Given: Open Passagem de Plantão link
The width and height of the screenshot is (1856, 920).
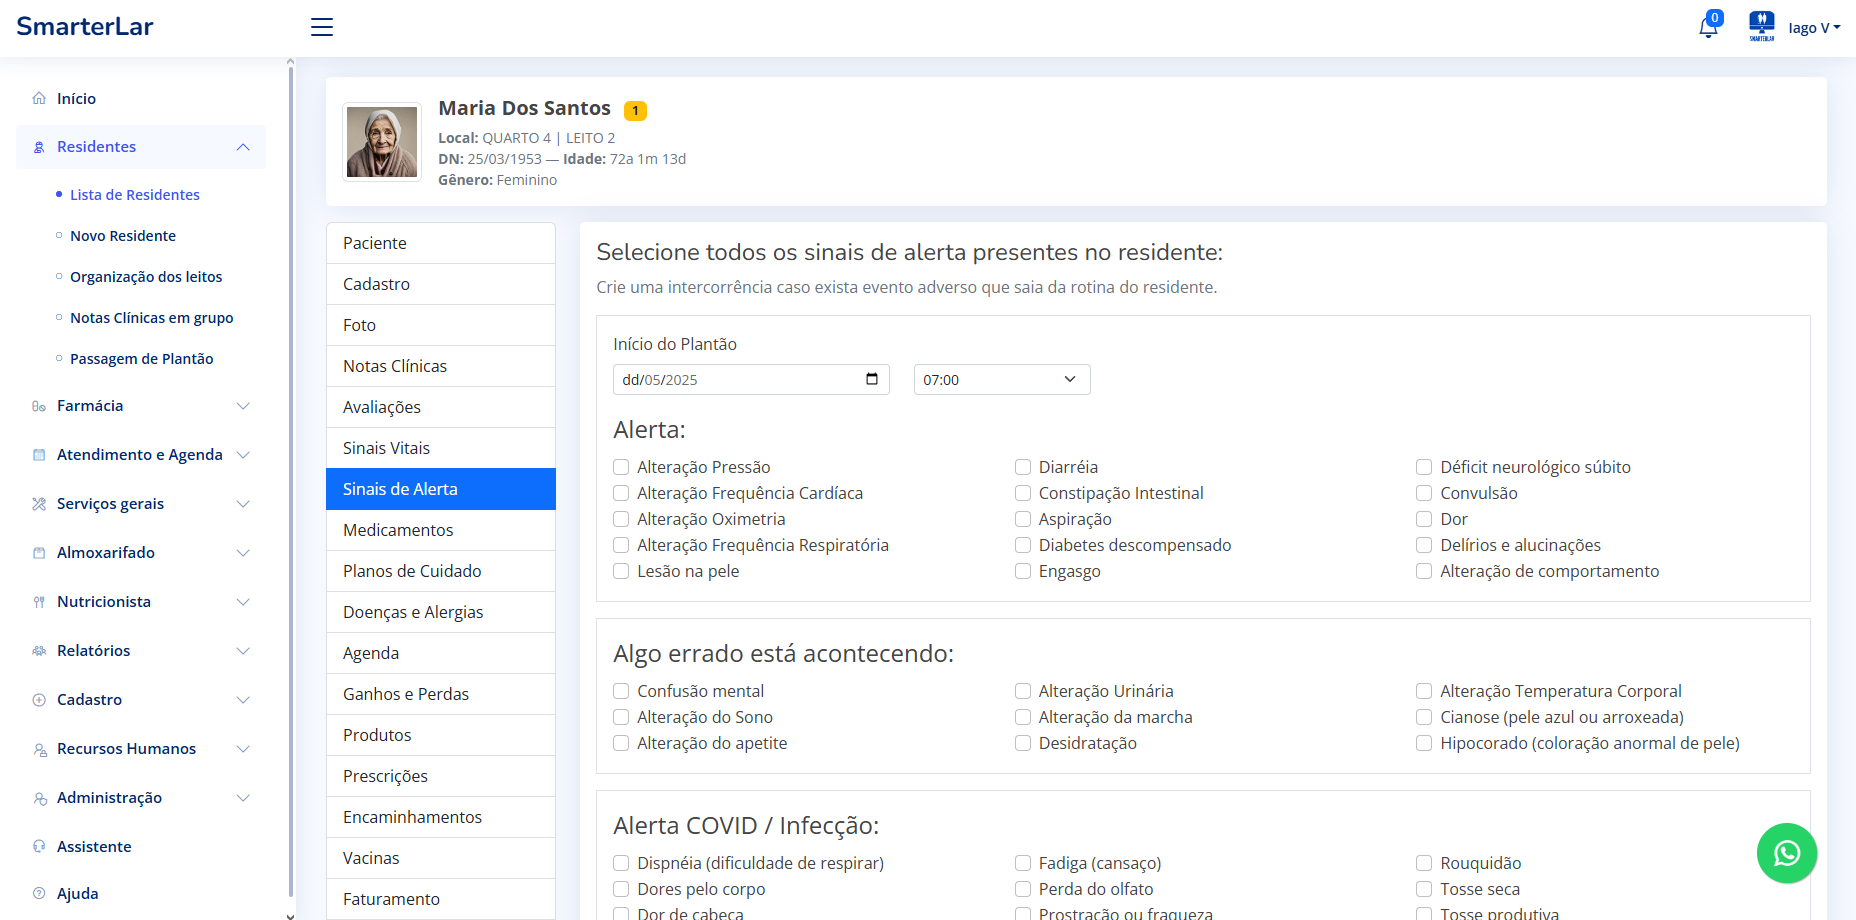Looking at the screenshot, I should click(x=141, y=359).
